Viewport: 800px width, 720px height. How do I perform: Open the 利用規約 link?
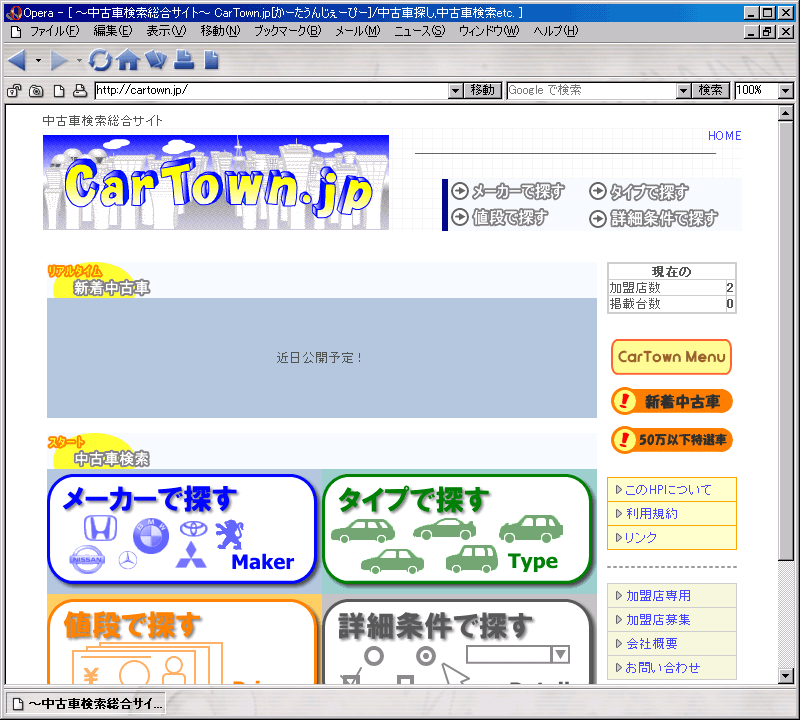(652, 514)
